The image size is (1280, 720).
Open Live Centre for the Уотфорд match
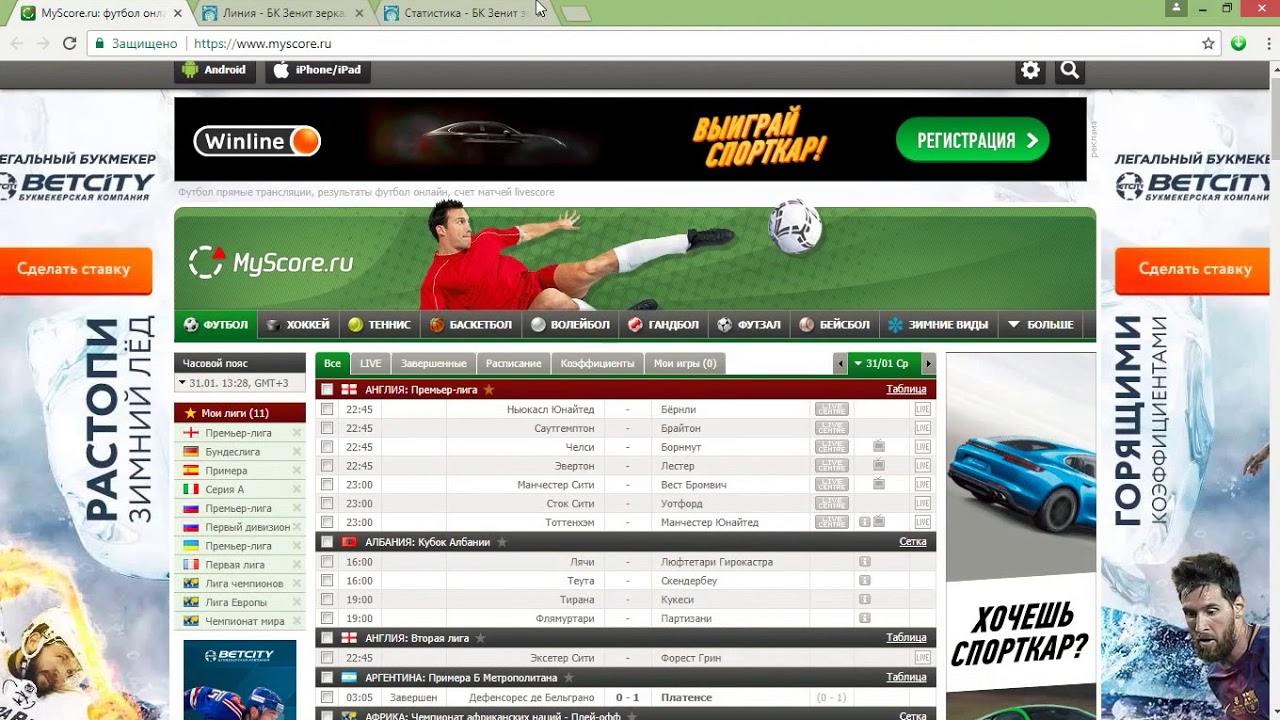pos(832,504)
